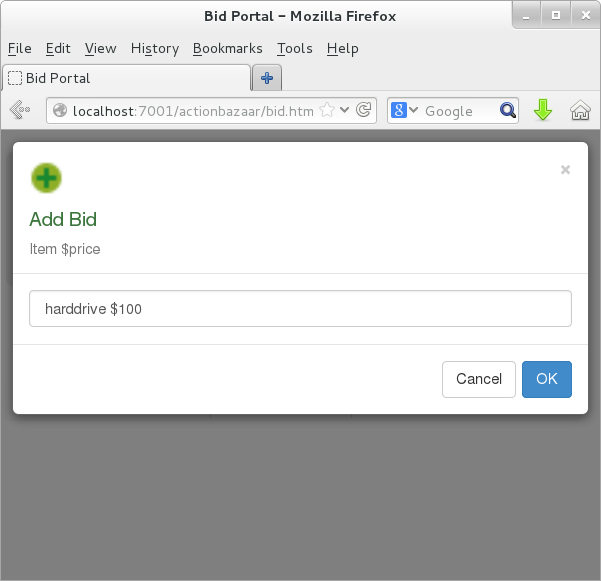Open the History menu
The height and width of the screenshot is (581, 601).
(154, 48)
